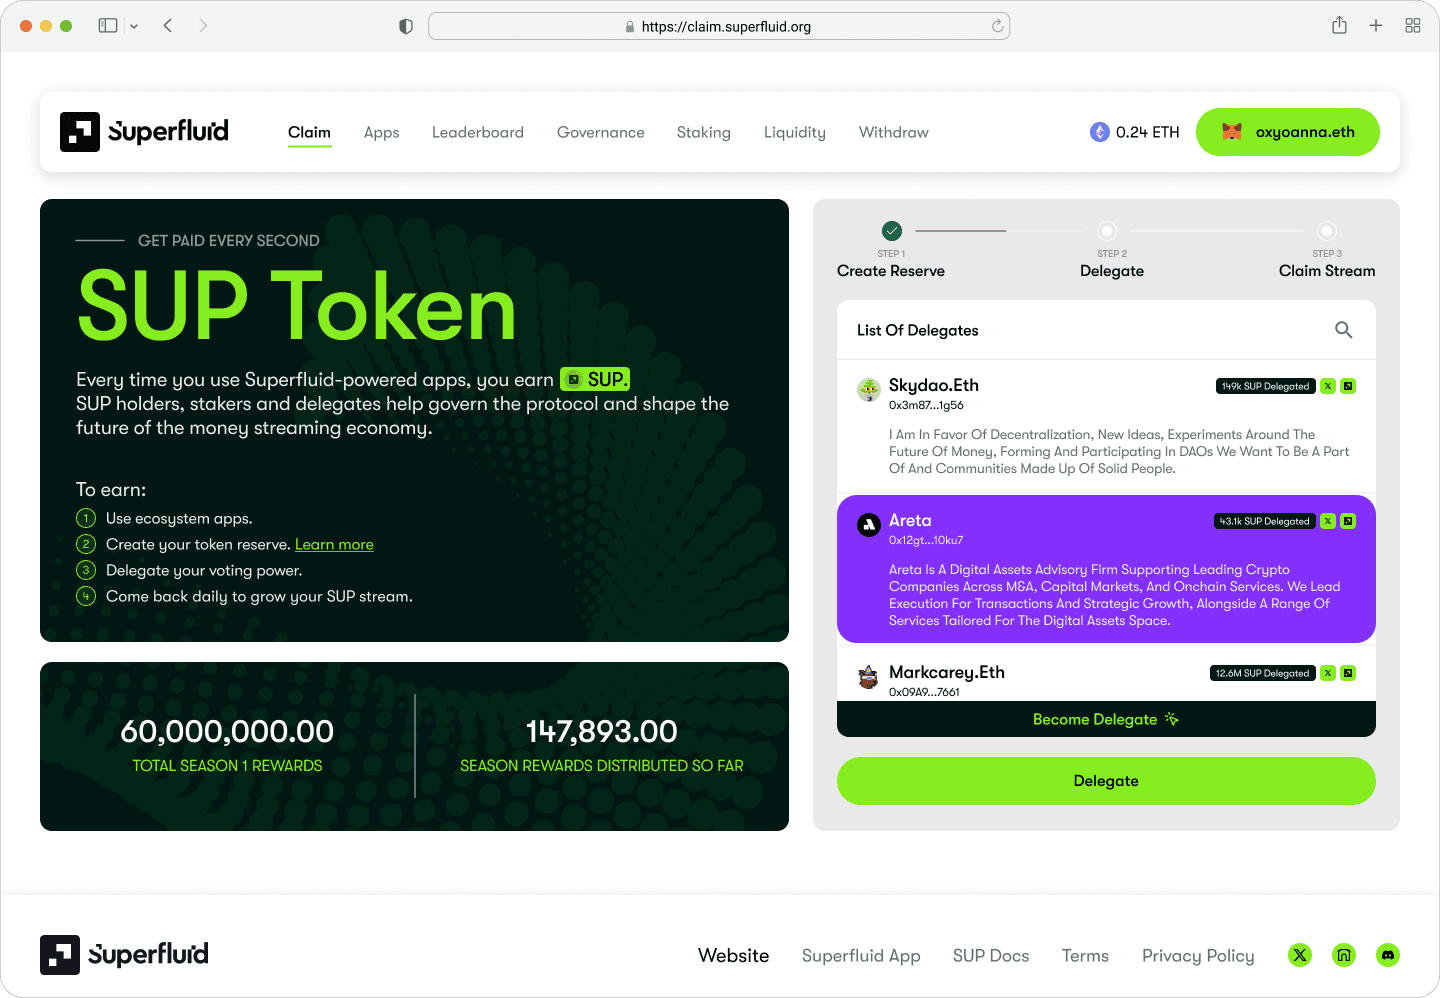1440x998 pixels.
Task: Click Markcarey.Eth's avatar image
Action: [x=869, y=677]
